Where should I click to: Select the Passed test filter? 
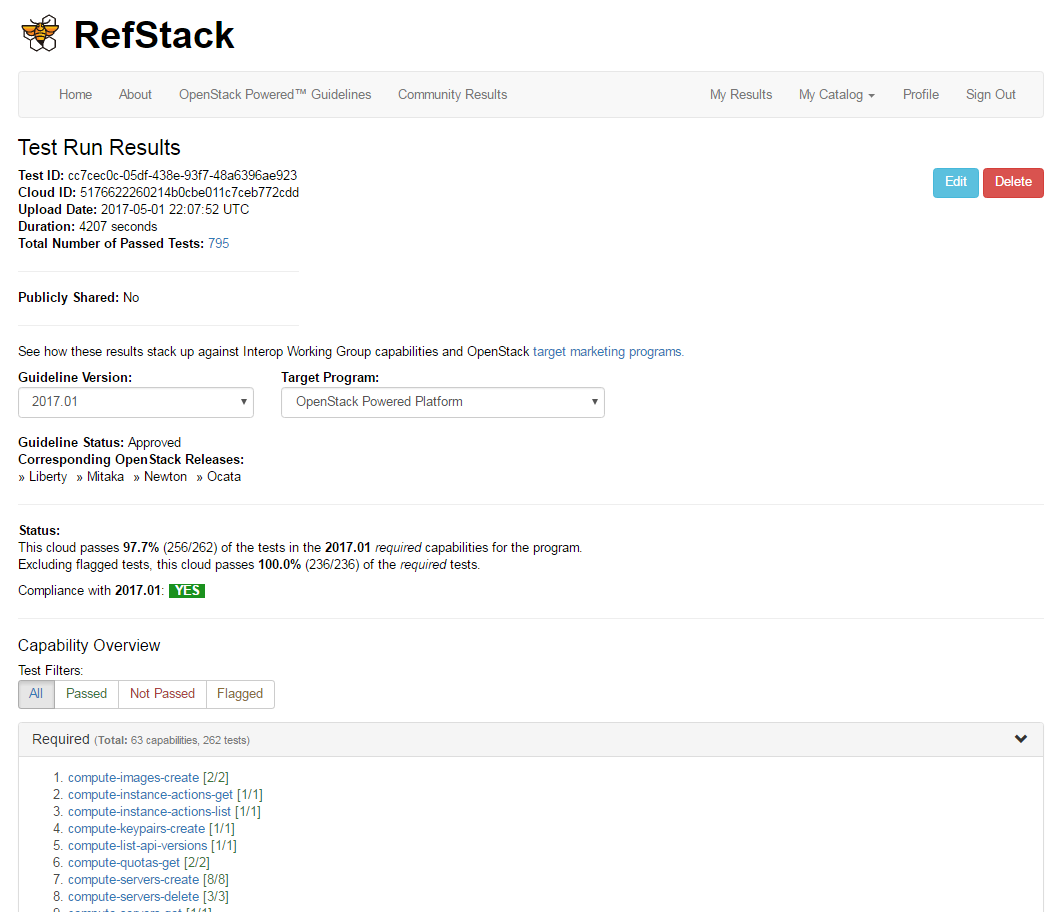(x=87, y=694)
